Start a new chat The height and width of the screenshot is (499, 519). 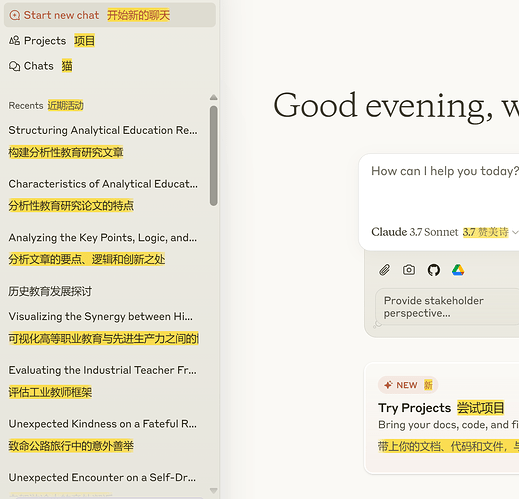click(110, 15)
